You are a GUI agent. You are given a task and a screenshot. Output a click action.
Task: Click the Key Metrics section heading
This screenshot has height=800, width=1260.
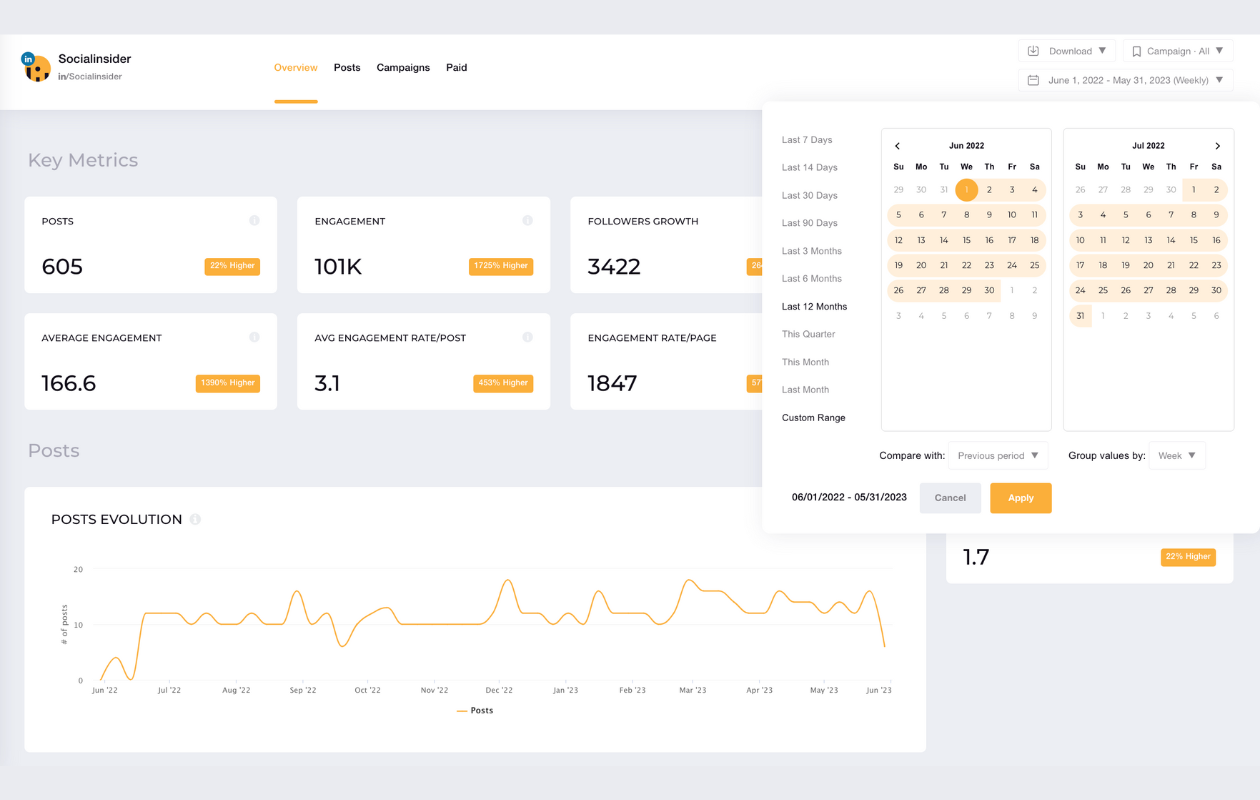83,161
